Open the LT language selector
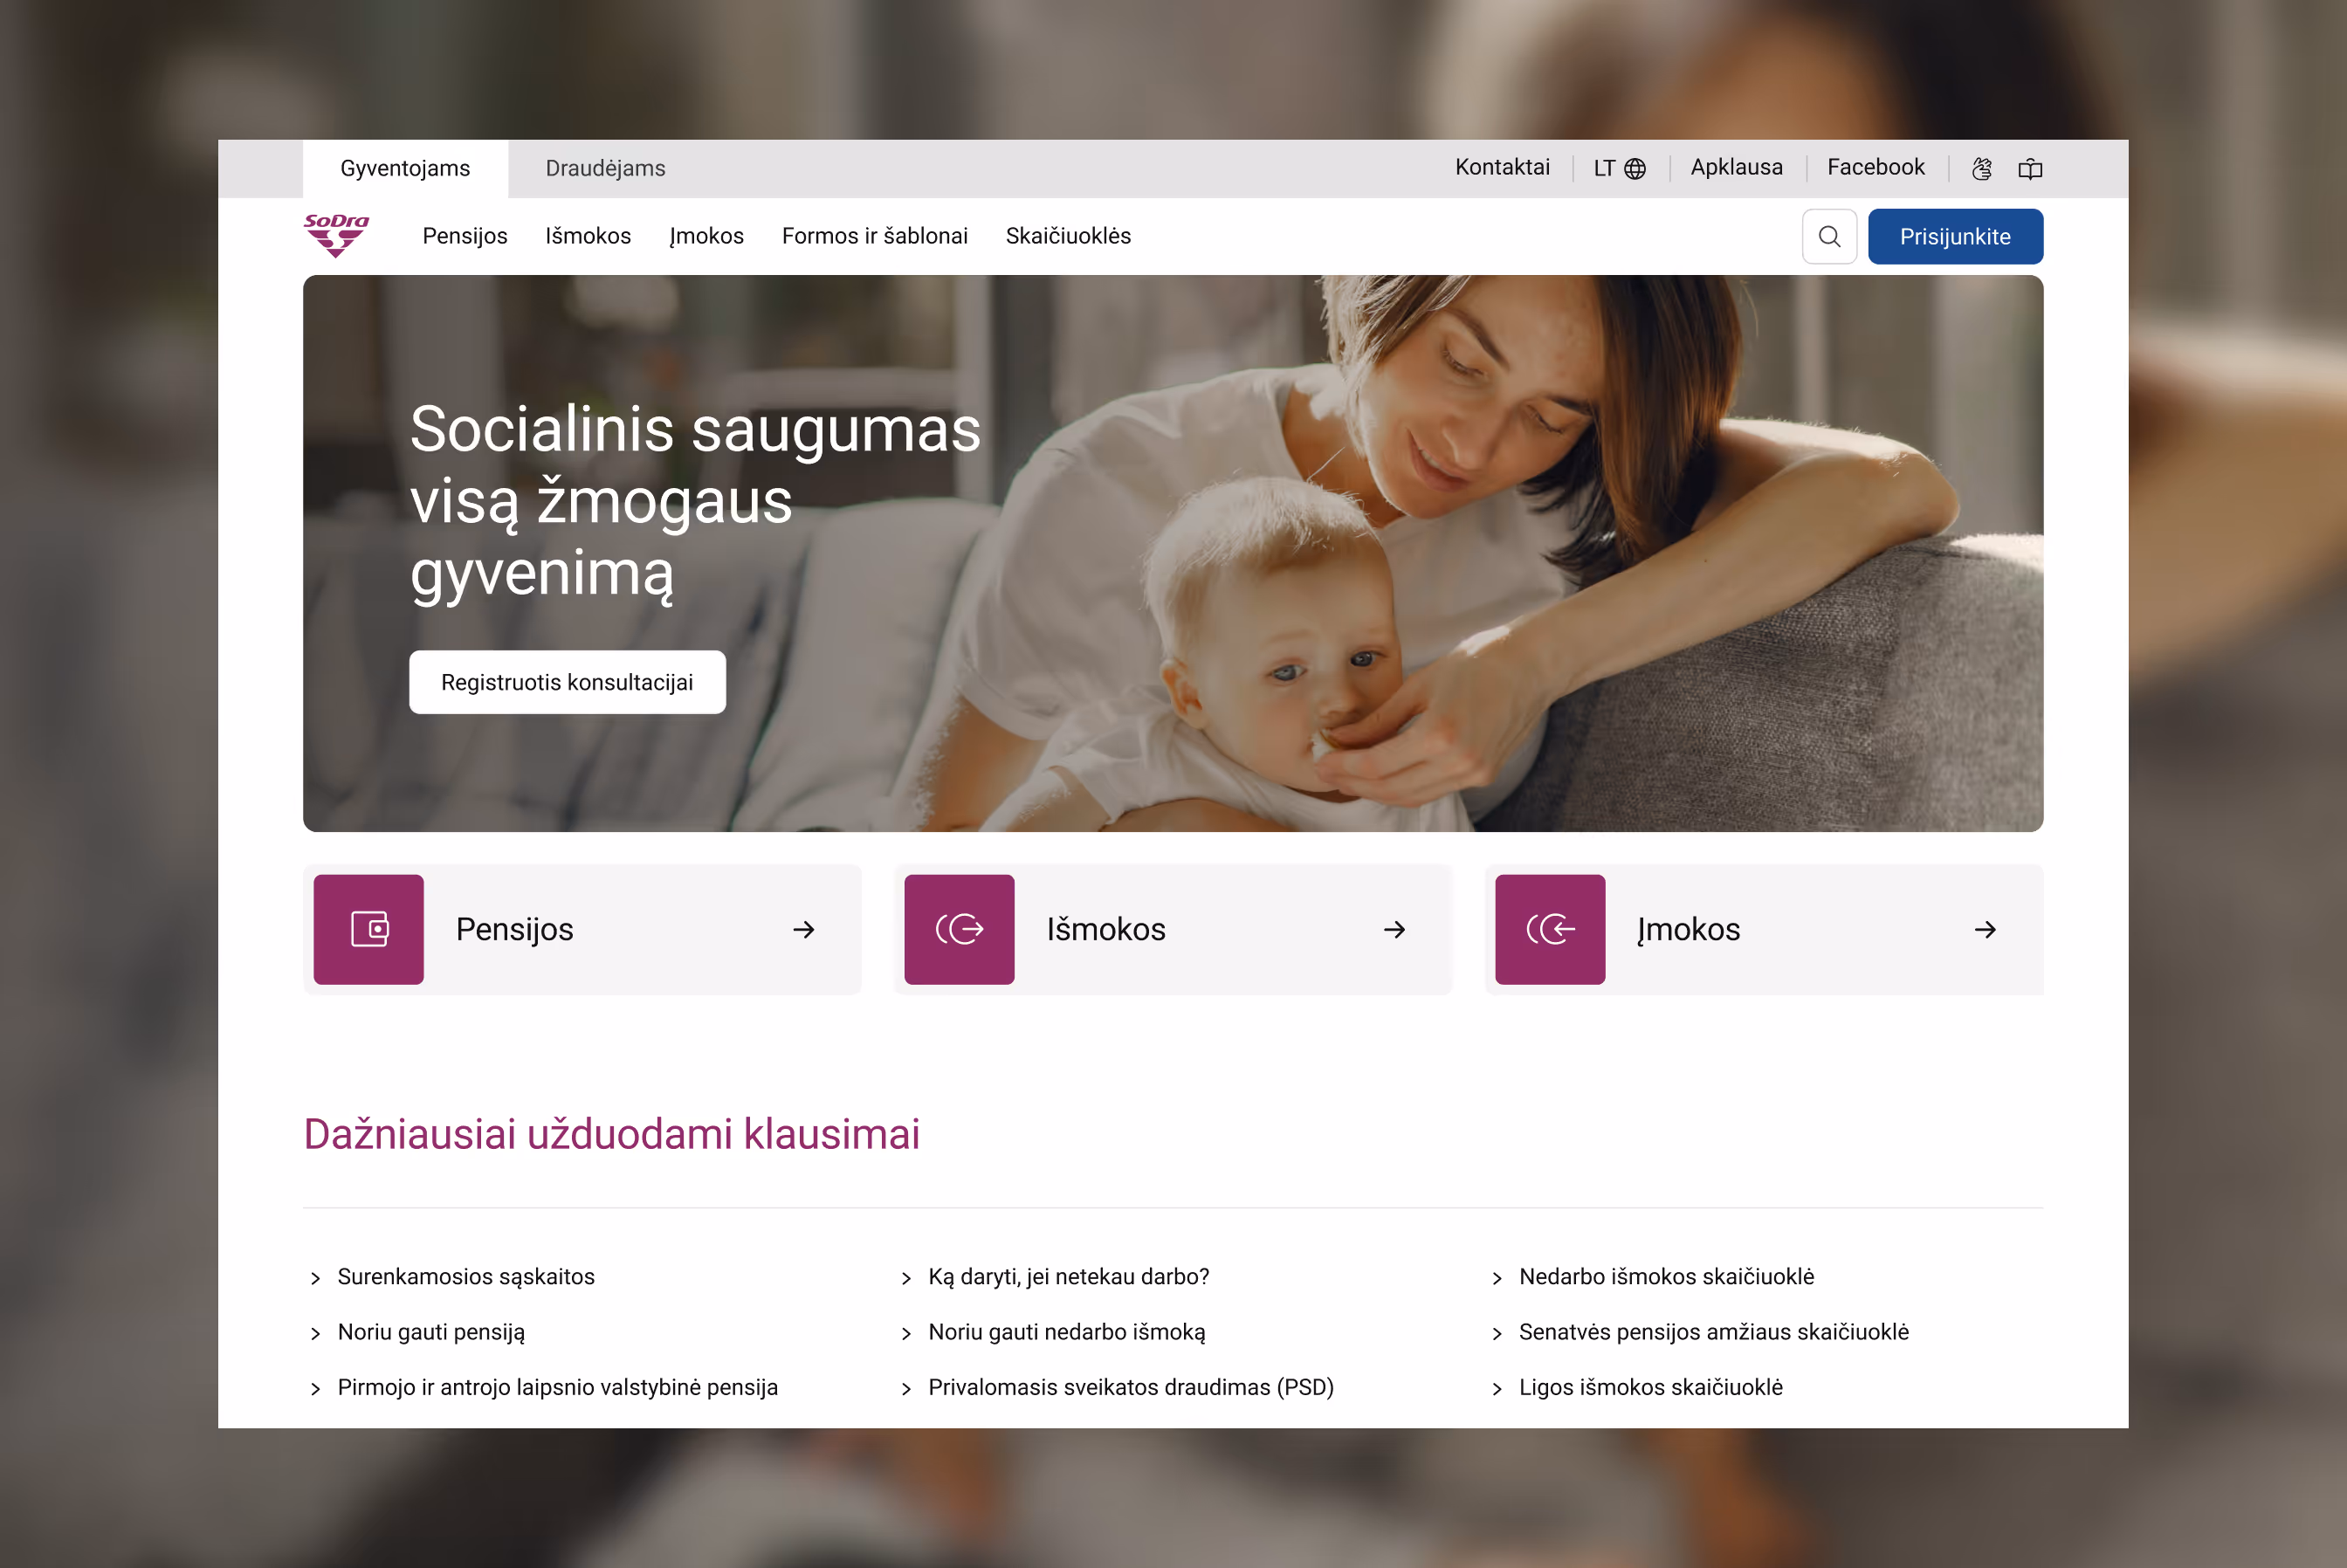Viewport: 2347px width, 1568px height. coord(1620,168)
